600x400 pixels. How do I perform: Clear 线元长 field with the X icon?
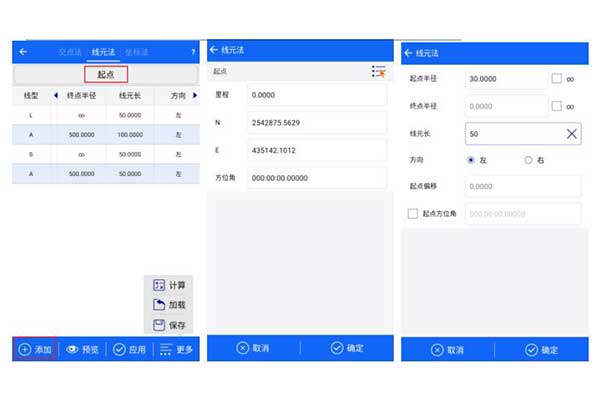(x=572, y=133)
